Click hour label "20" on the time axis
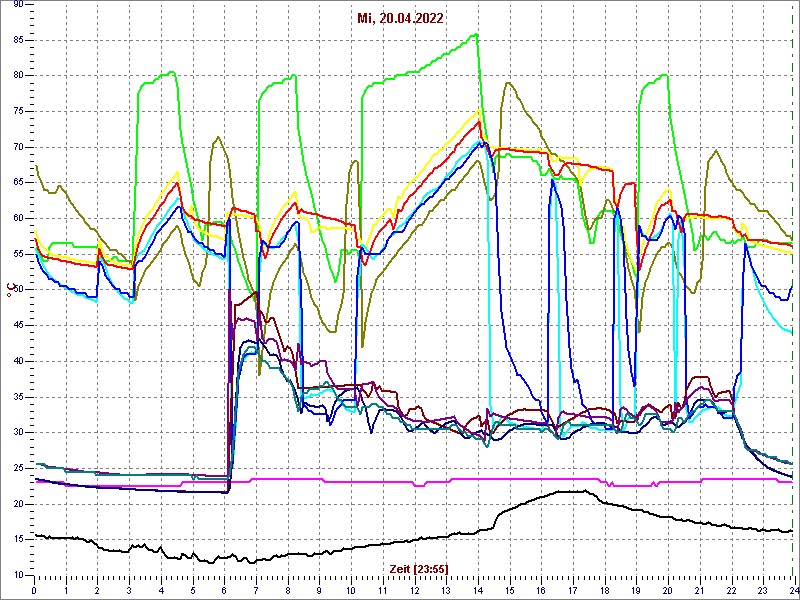 tap(667, 591)
